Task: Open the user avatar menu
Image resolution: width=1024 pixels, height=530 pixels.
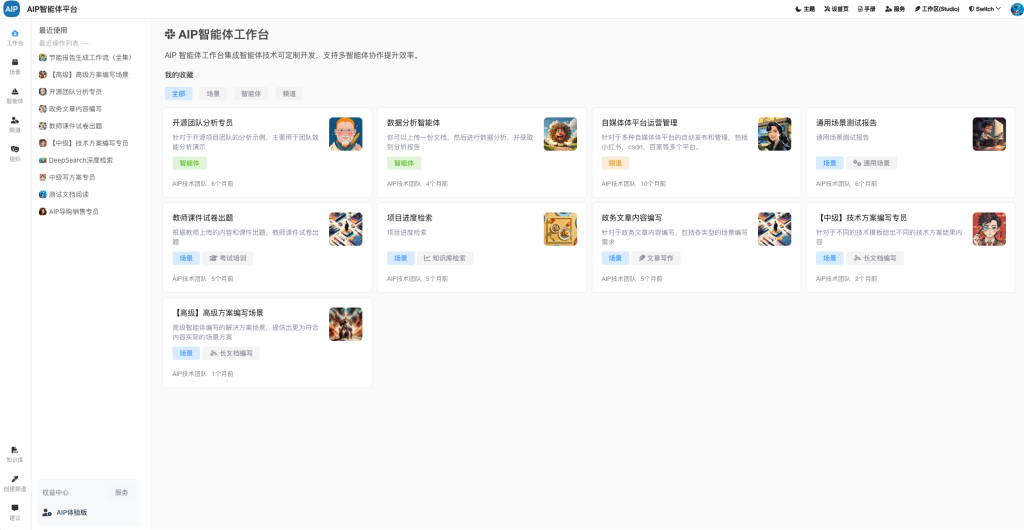Action: click(1016, 9)
